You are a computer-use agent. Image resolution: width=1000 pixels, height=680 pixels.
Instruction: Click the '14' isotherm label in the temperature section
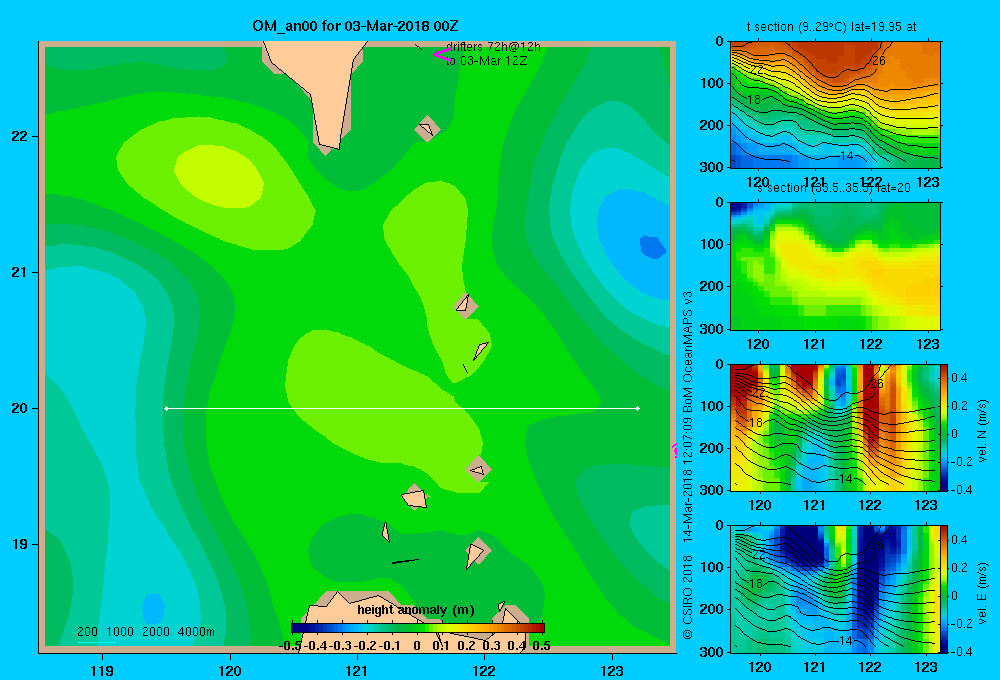tap(846, 156)
